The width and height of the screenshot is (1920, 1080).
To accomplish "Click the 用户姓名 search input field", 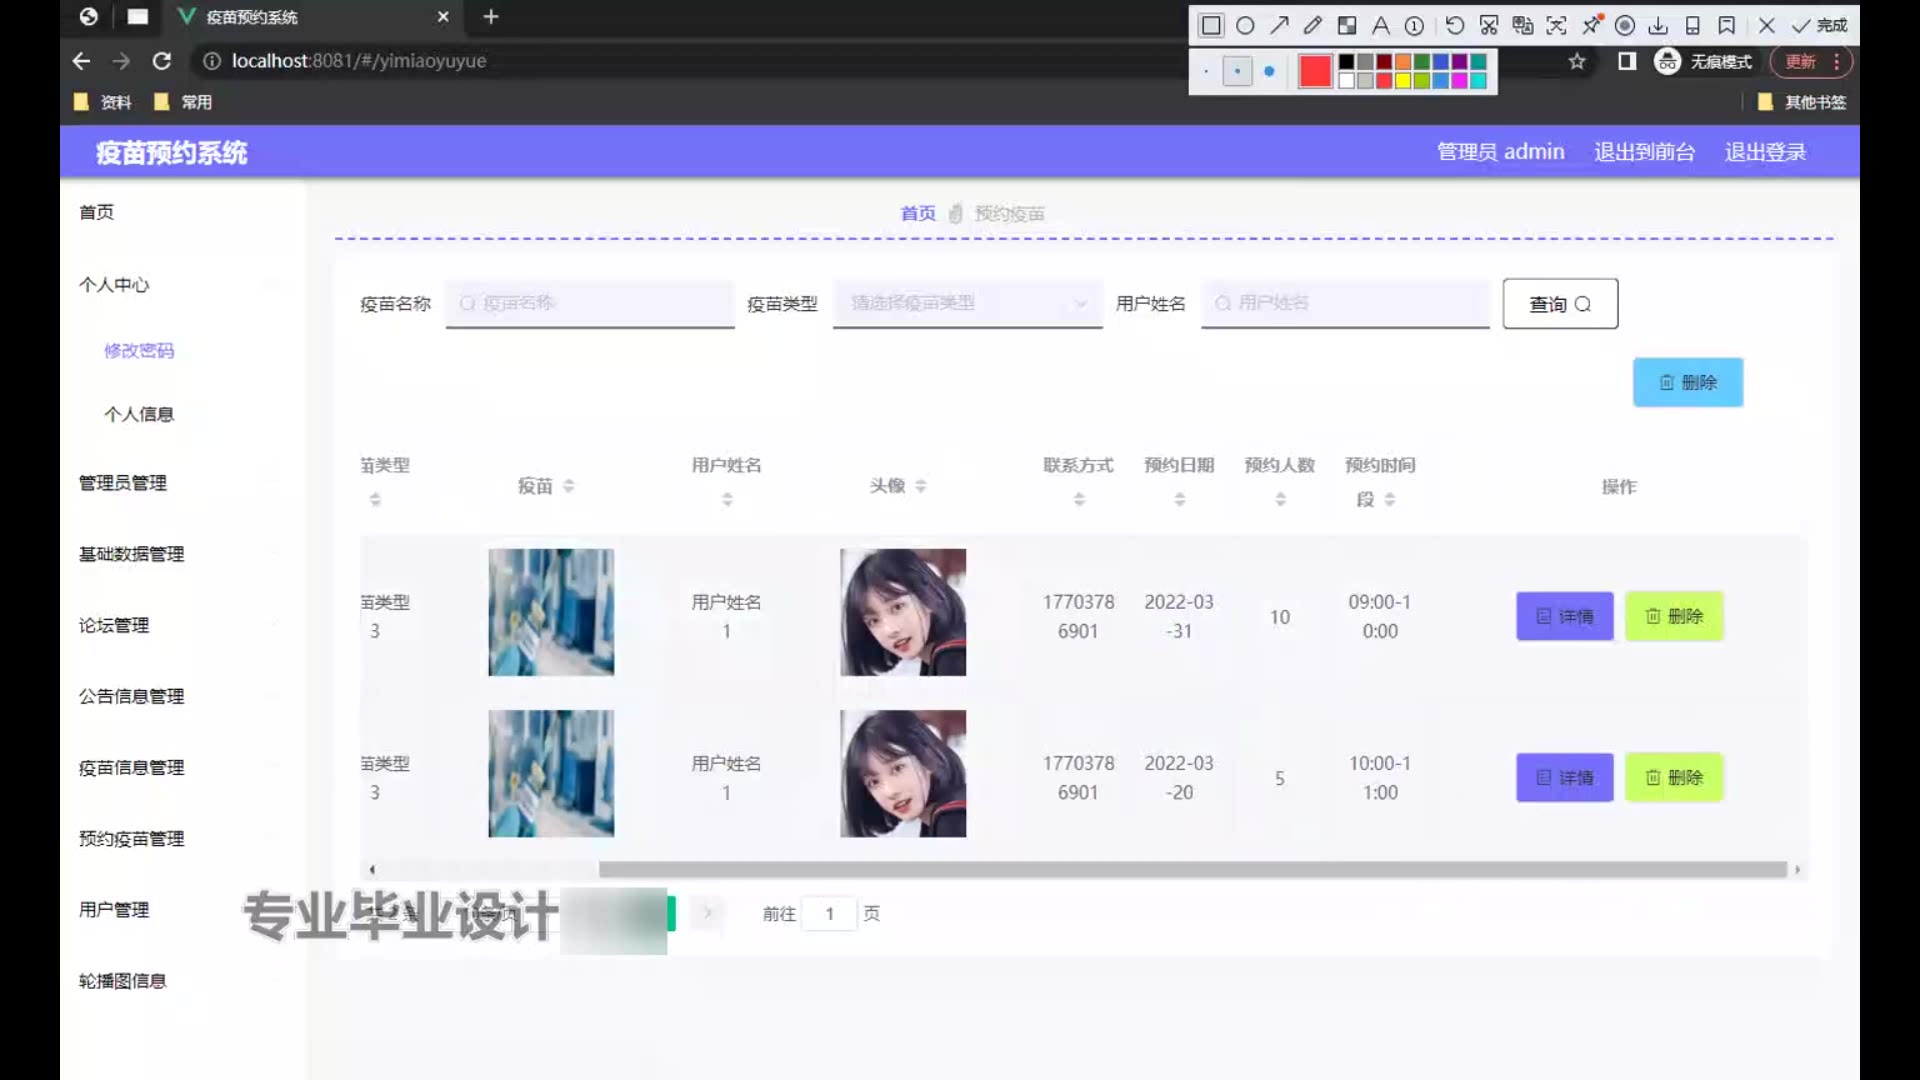I will pos(1345,303).
